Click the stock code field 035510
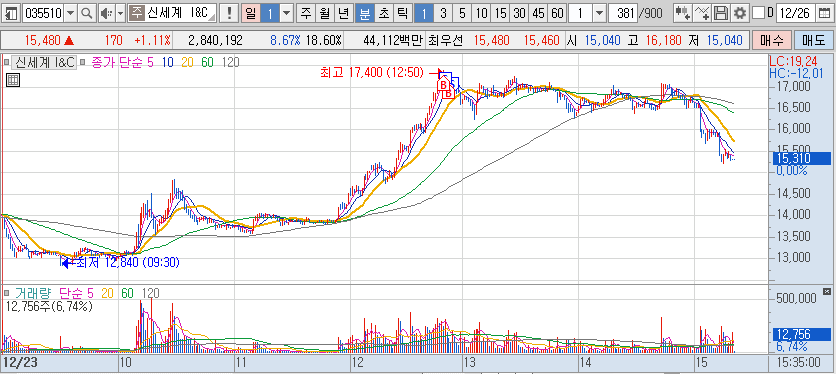Viewport: 836px width, 374px height. pyautogui.click(x=44, y=13)
